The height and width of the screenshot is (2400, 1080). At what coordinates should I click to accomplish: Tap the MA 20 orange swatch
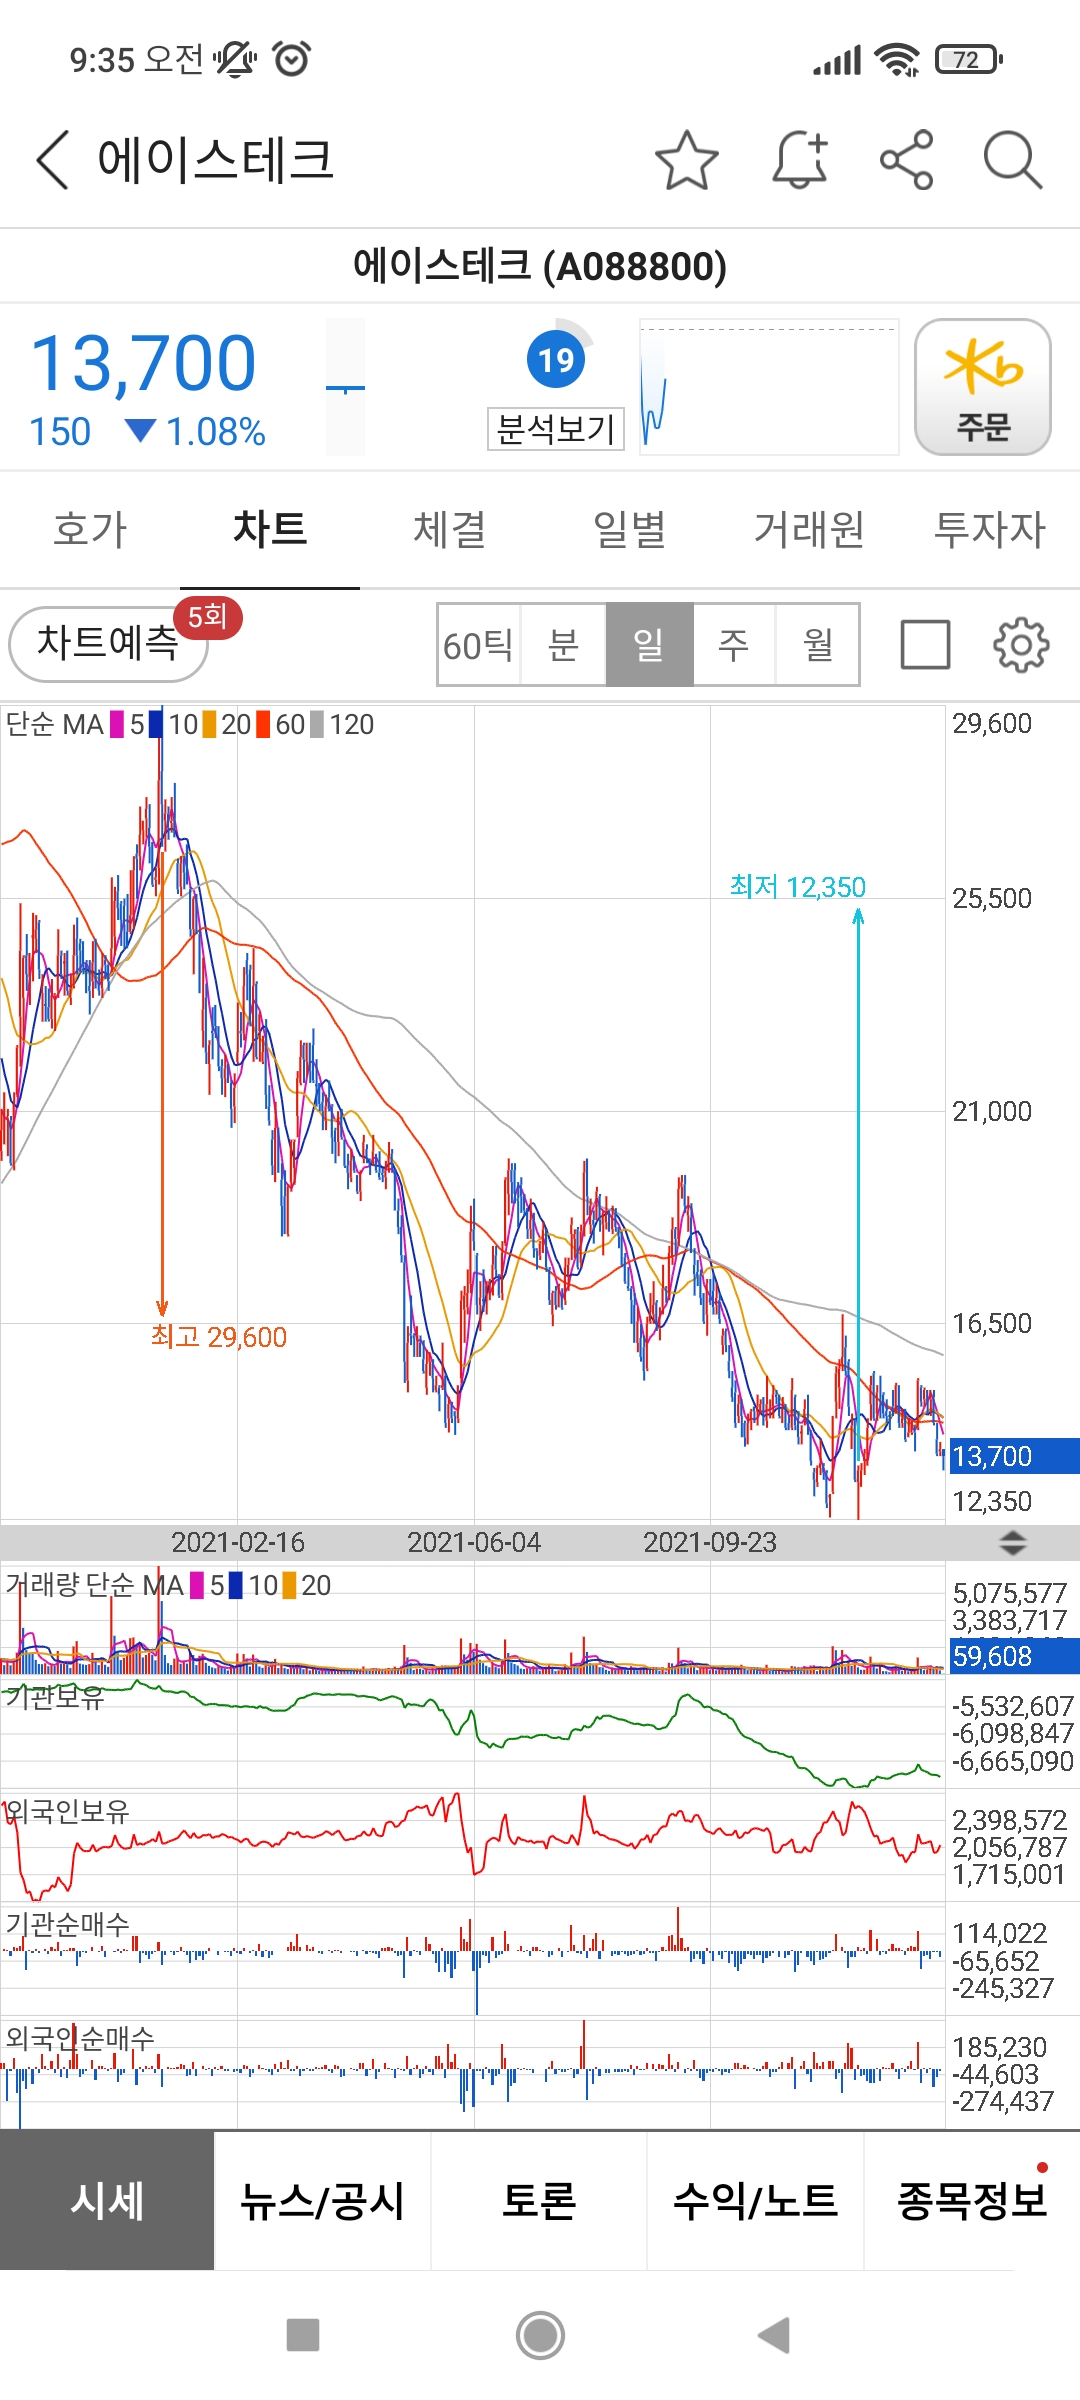209,724
